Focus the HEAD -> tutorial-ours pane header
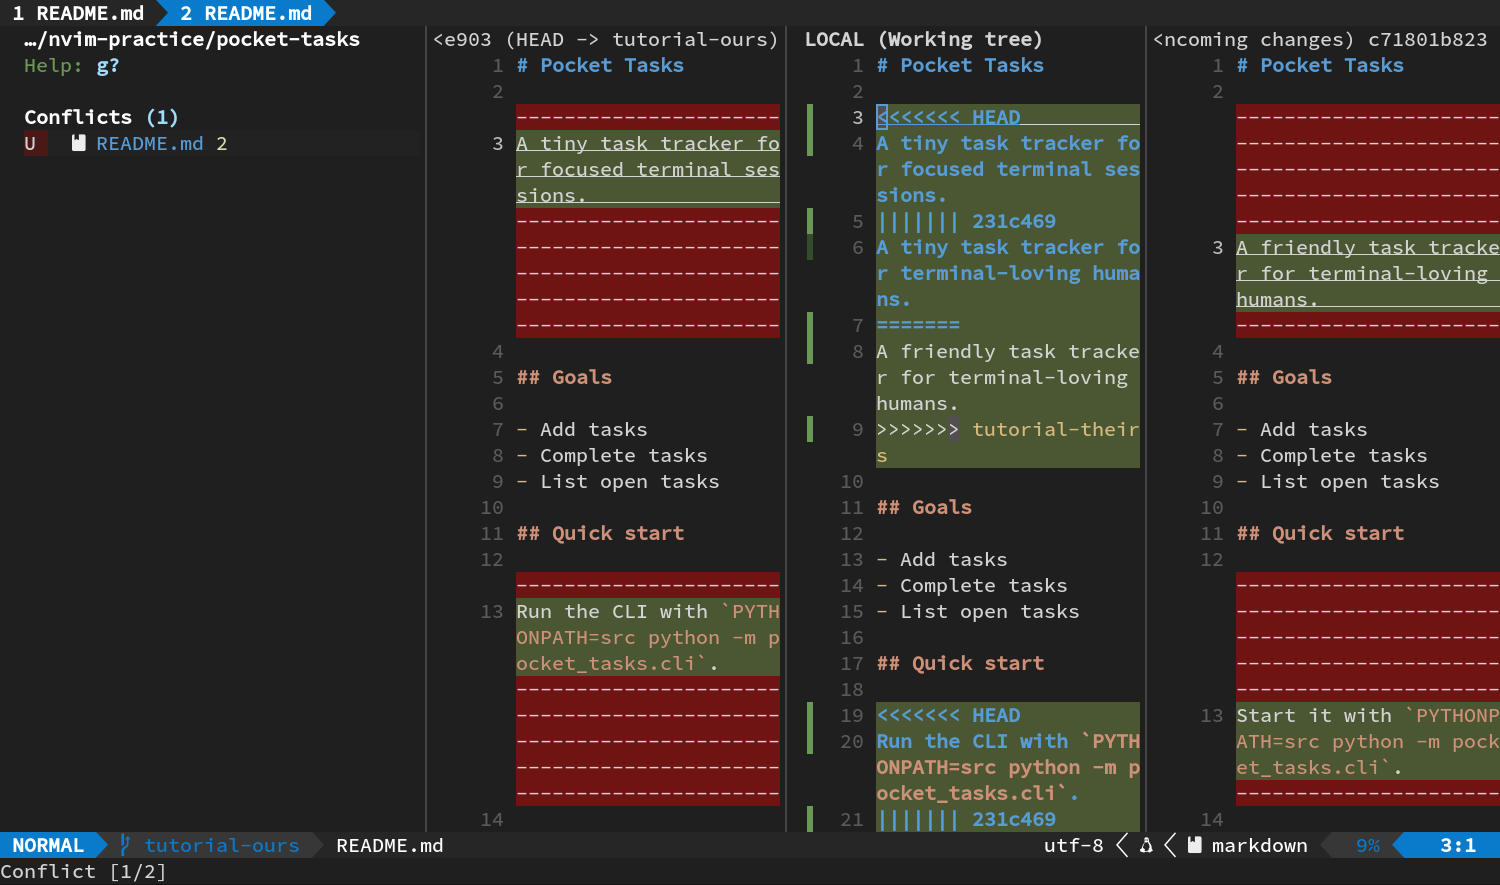 tap(605, 39)
